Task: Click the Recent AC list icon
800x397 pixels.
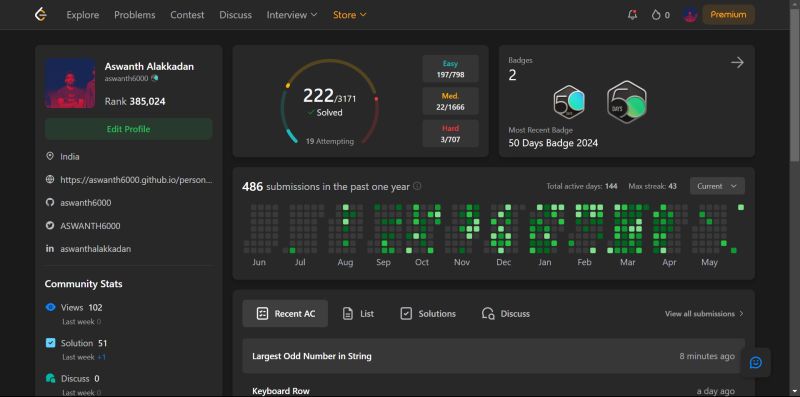Action: click(x=262, y=313)
